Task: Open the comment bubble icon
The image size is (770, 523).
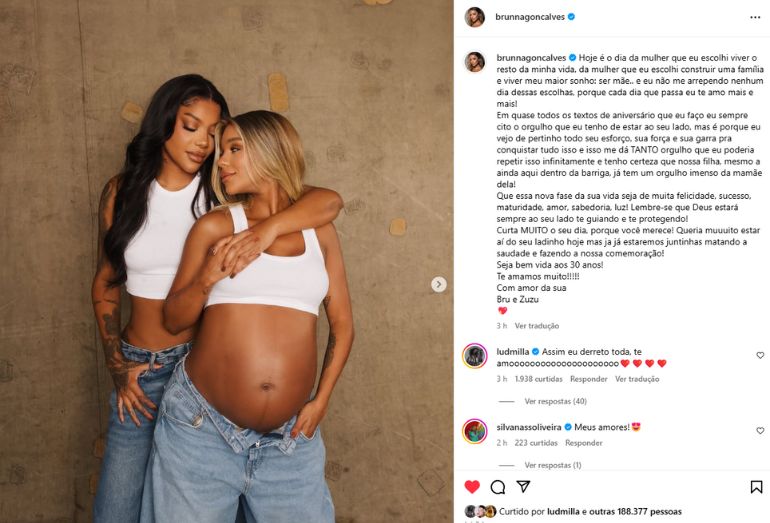Action: coord(497,487)
